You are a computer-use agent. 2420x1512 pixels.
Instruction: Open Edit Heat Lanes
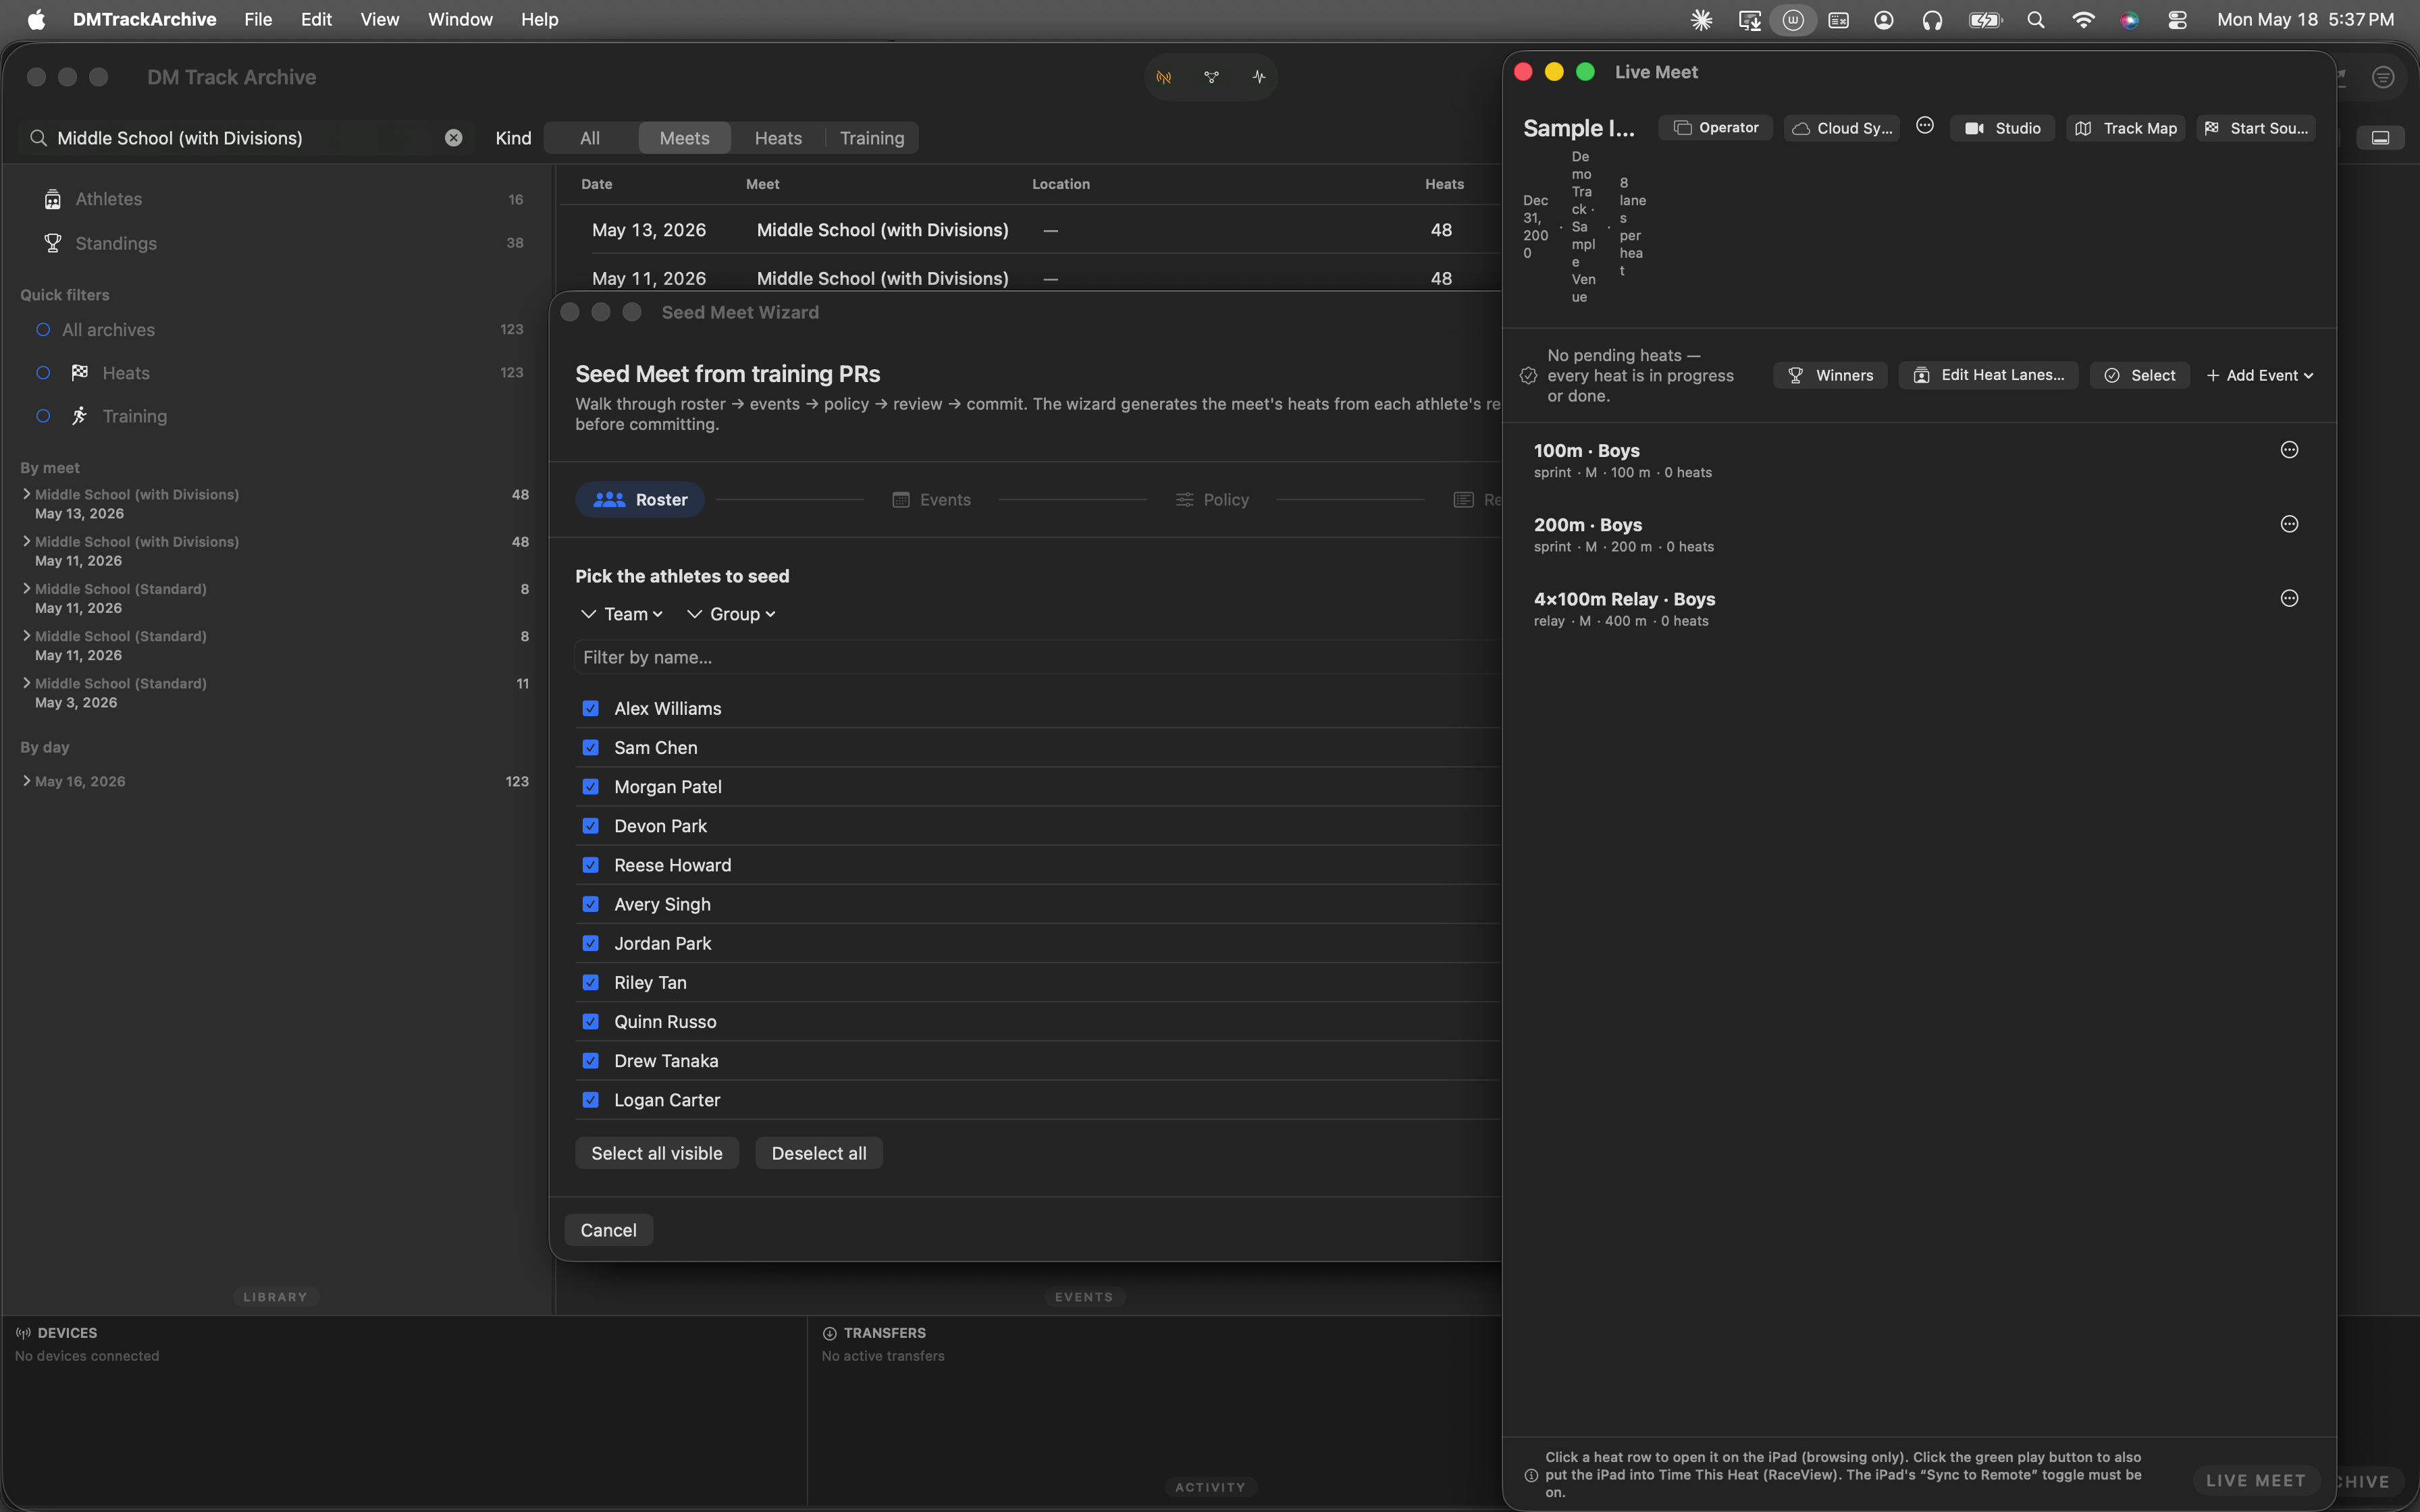coord(1989,375)
